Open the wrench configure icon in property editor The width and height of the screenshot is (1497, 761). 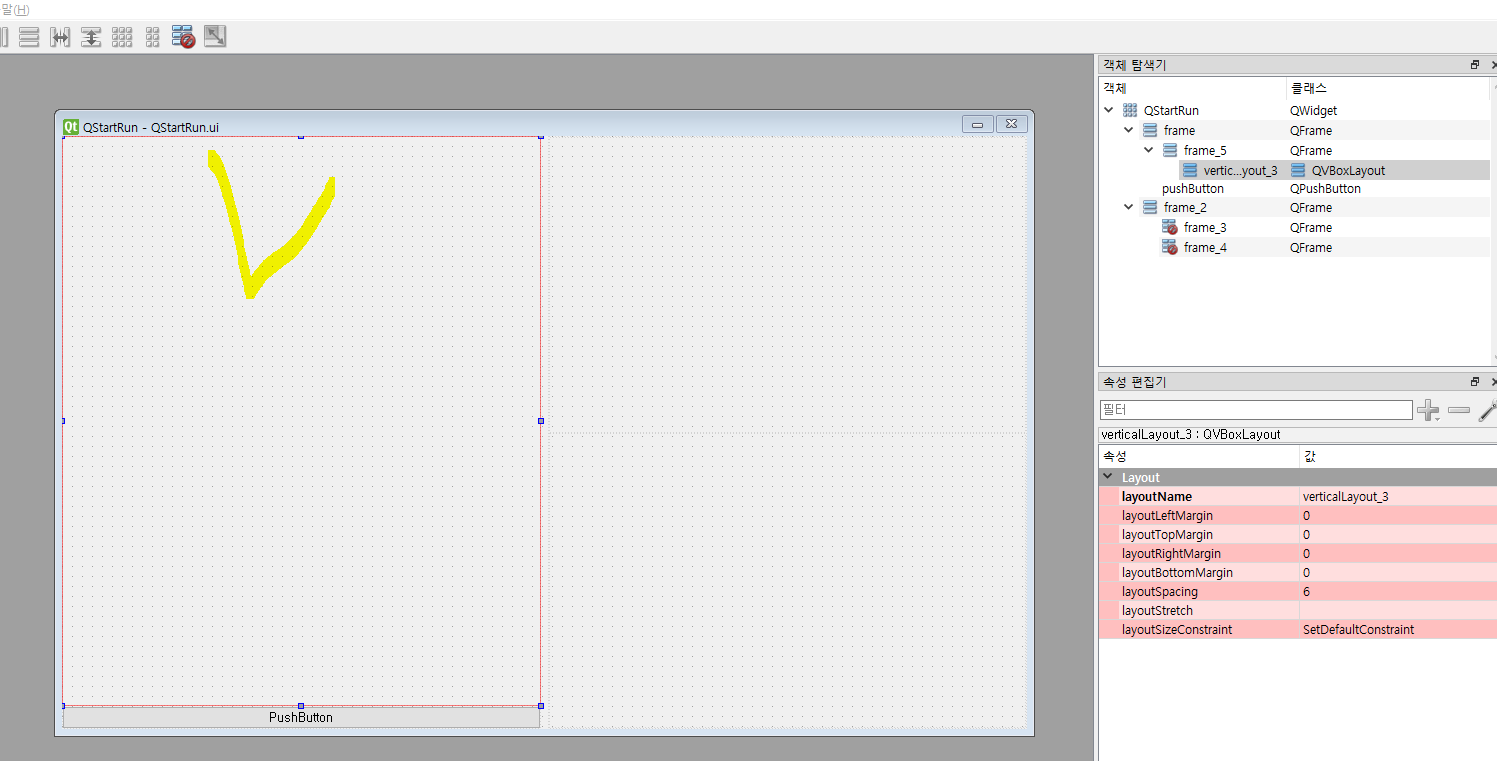(x=1487, y=410)
